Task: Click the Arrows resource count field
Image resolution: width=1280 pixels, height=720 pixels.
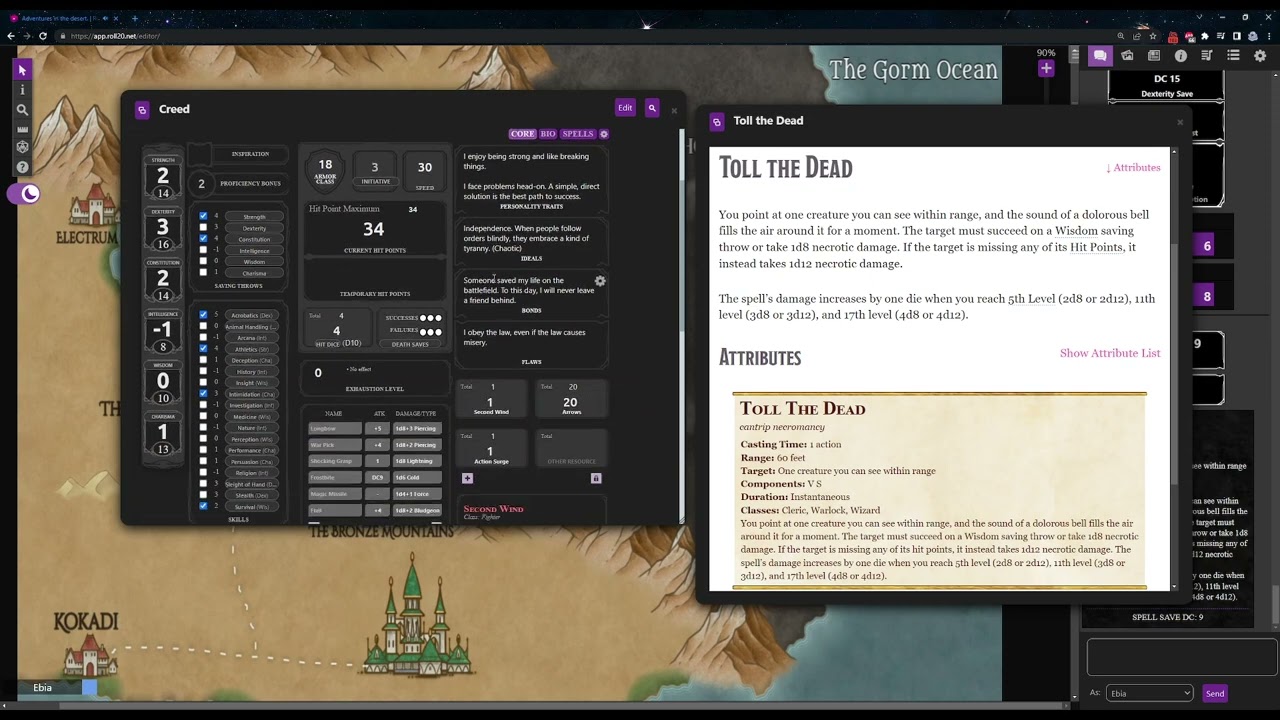Action: [x=571, y=402]
